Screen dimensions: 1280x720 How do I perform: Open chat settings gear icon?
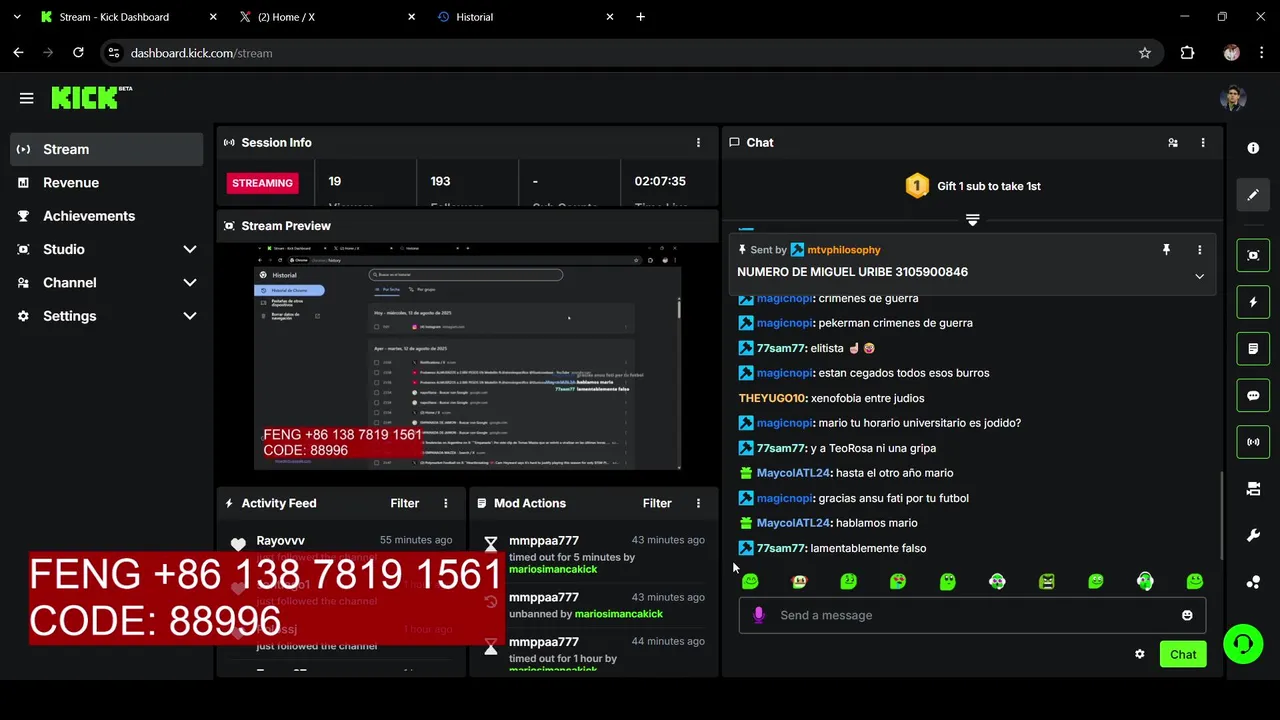pyautogui.click(x=1139, y=654)
